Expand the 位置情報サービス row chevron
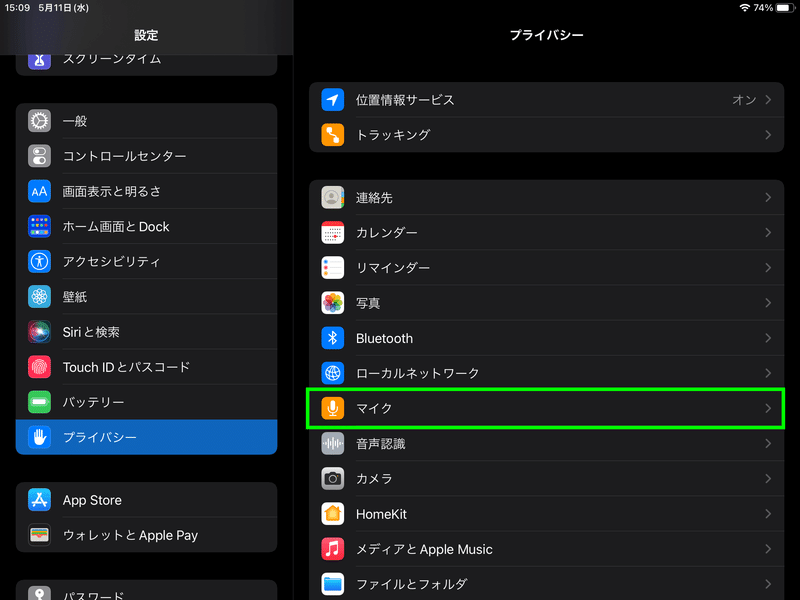The height and width of the screenshot is (600, 800). (x=768, y=99)
